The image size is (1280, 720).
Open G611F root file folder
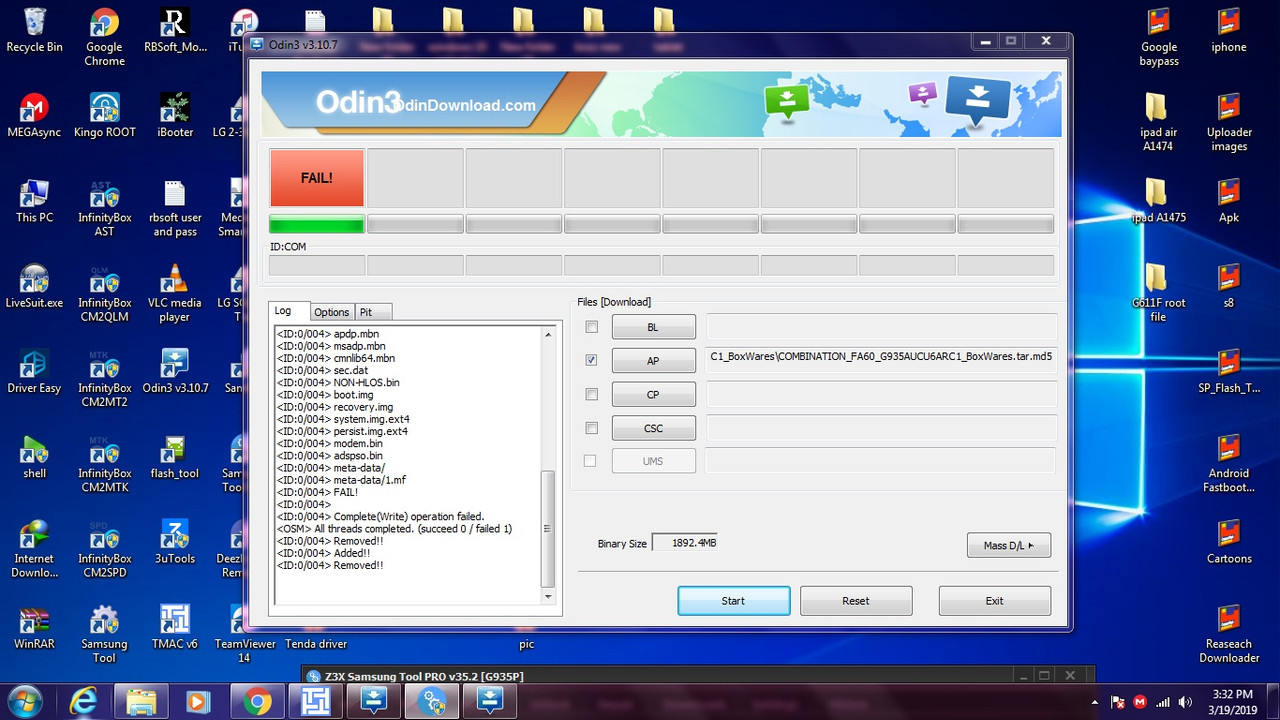point(1157,293)
